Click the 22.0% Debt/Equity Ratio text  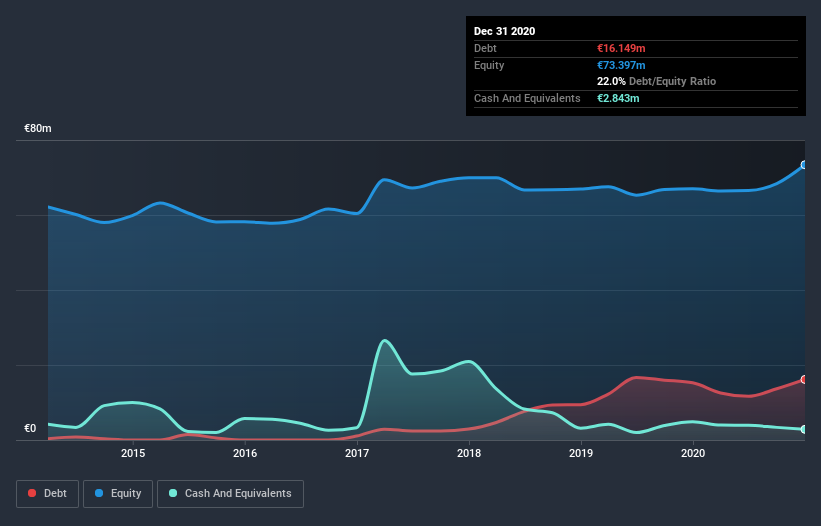click(x=657, y=81)
